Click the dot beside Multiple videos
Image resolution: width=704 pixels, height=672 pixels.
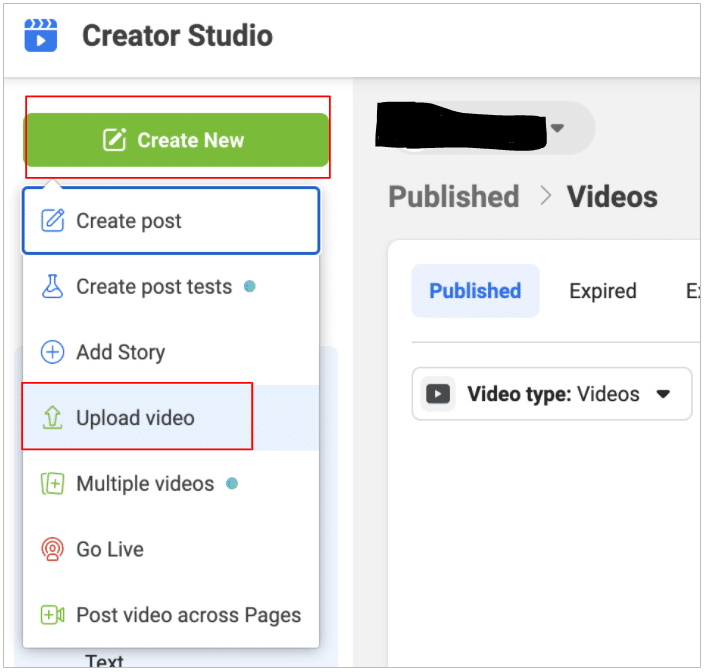coord(232,483)
